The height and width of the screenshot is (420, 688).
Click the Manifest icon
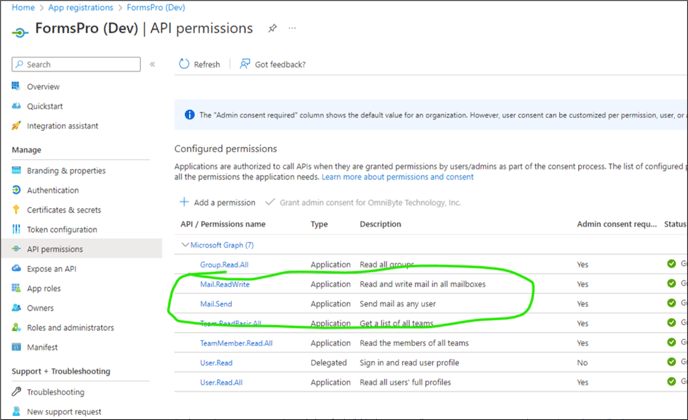16,347
